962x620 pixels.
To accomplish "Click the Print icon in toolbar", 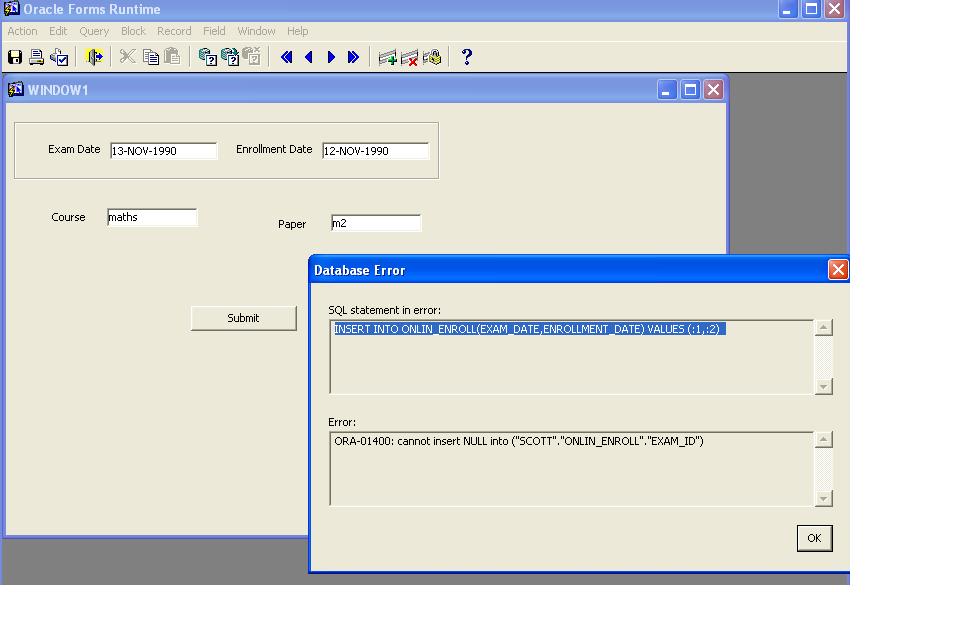I will [36, 57].
